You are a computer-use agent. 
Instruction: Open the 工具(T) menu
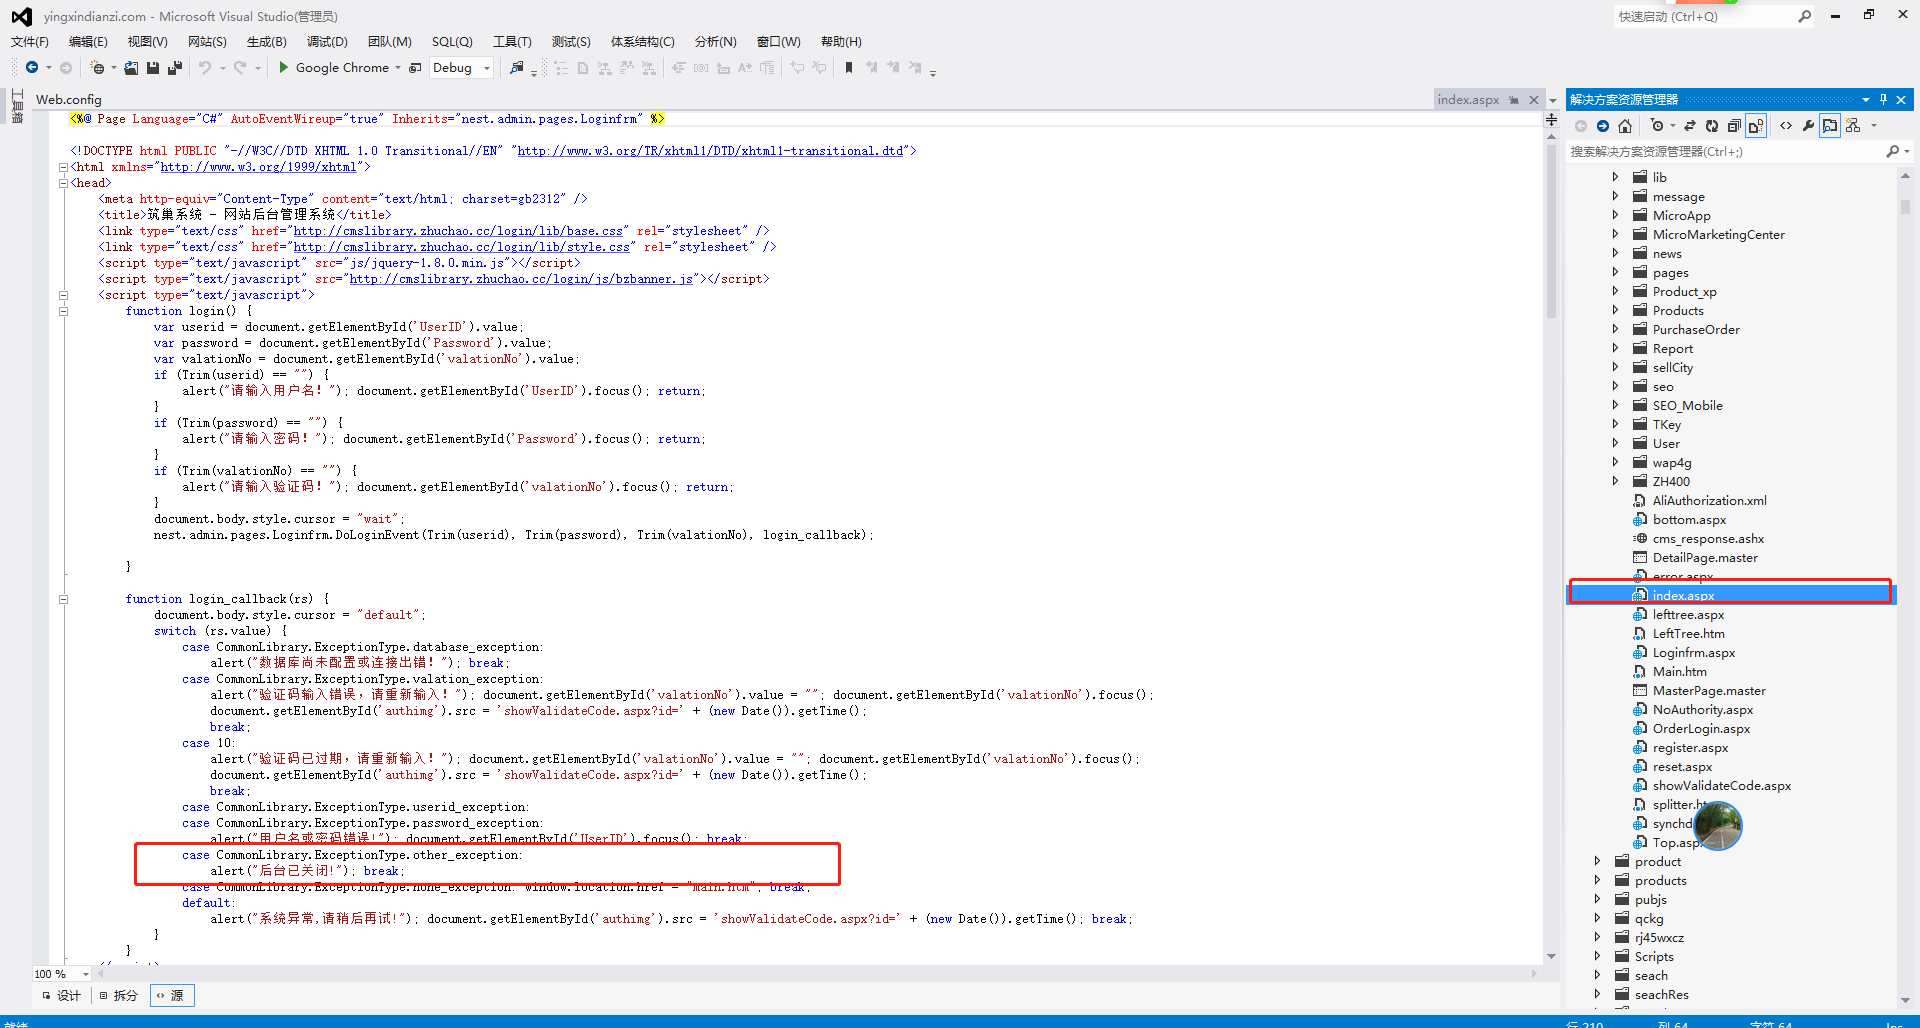(512, 41)
